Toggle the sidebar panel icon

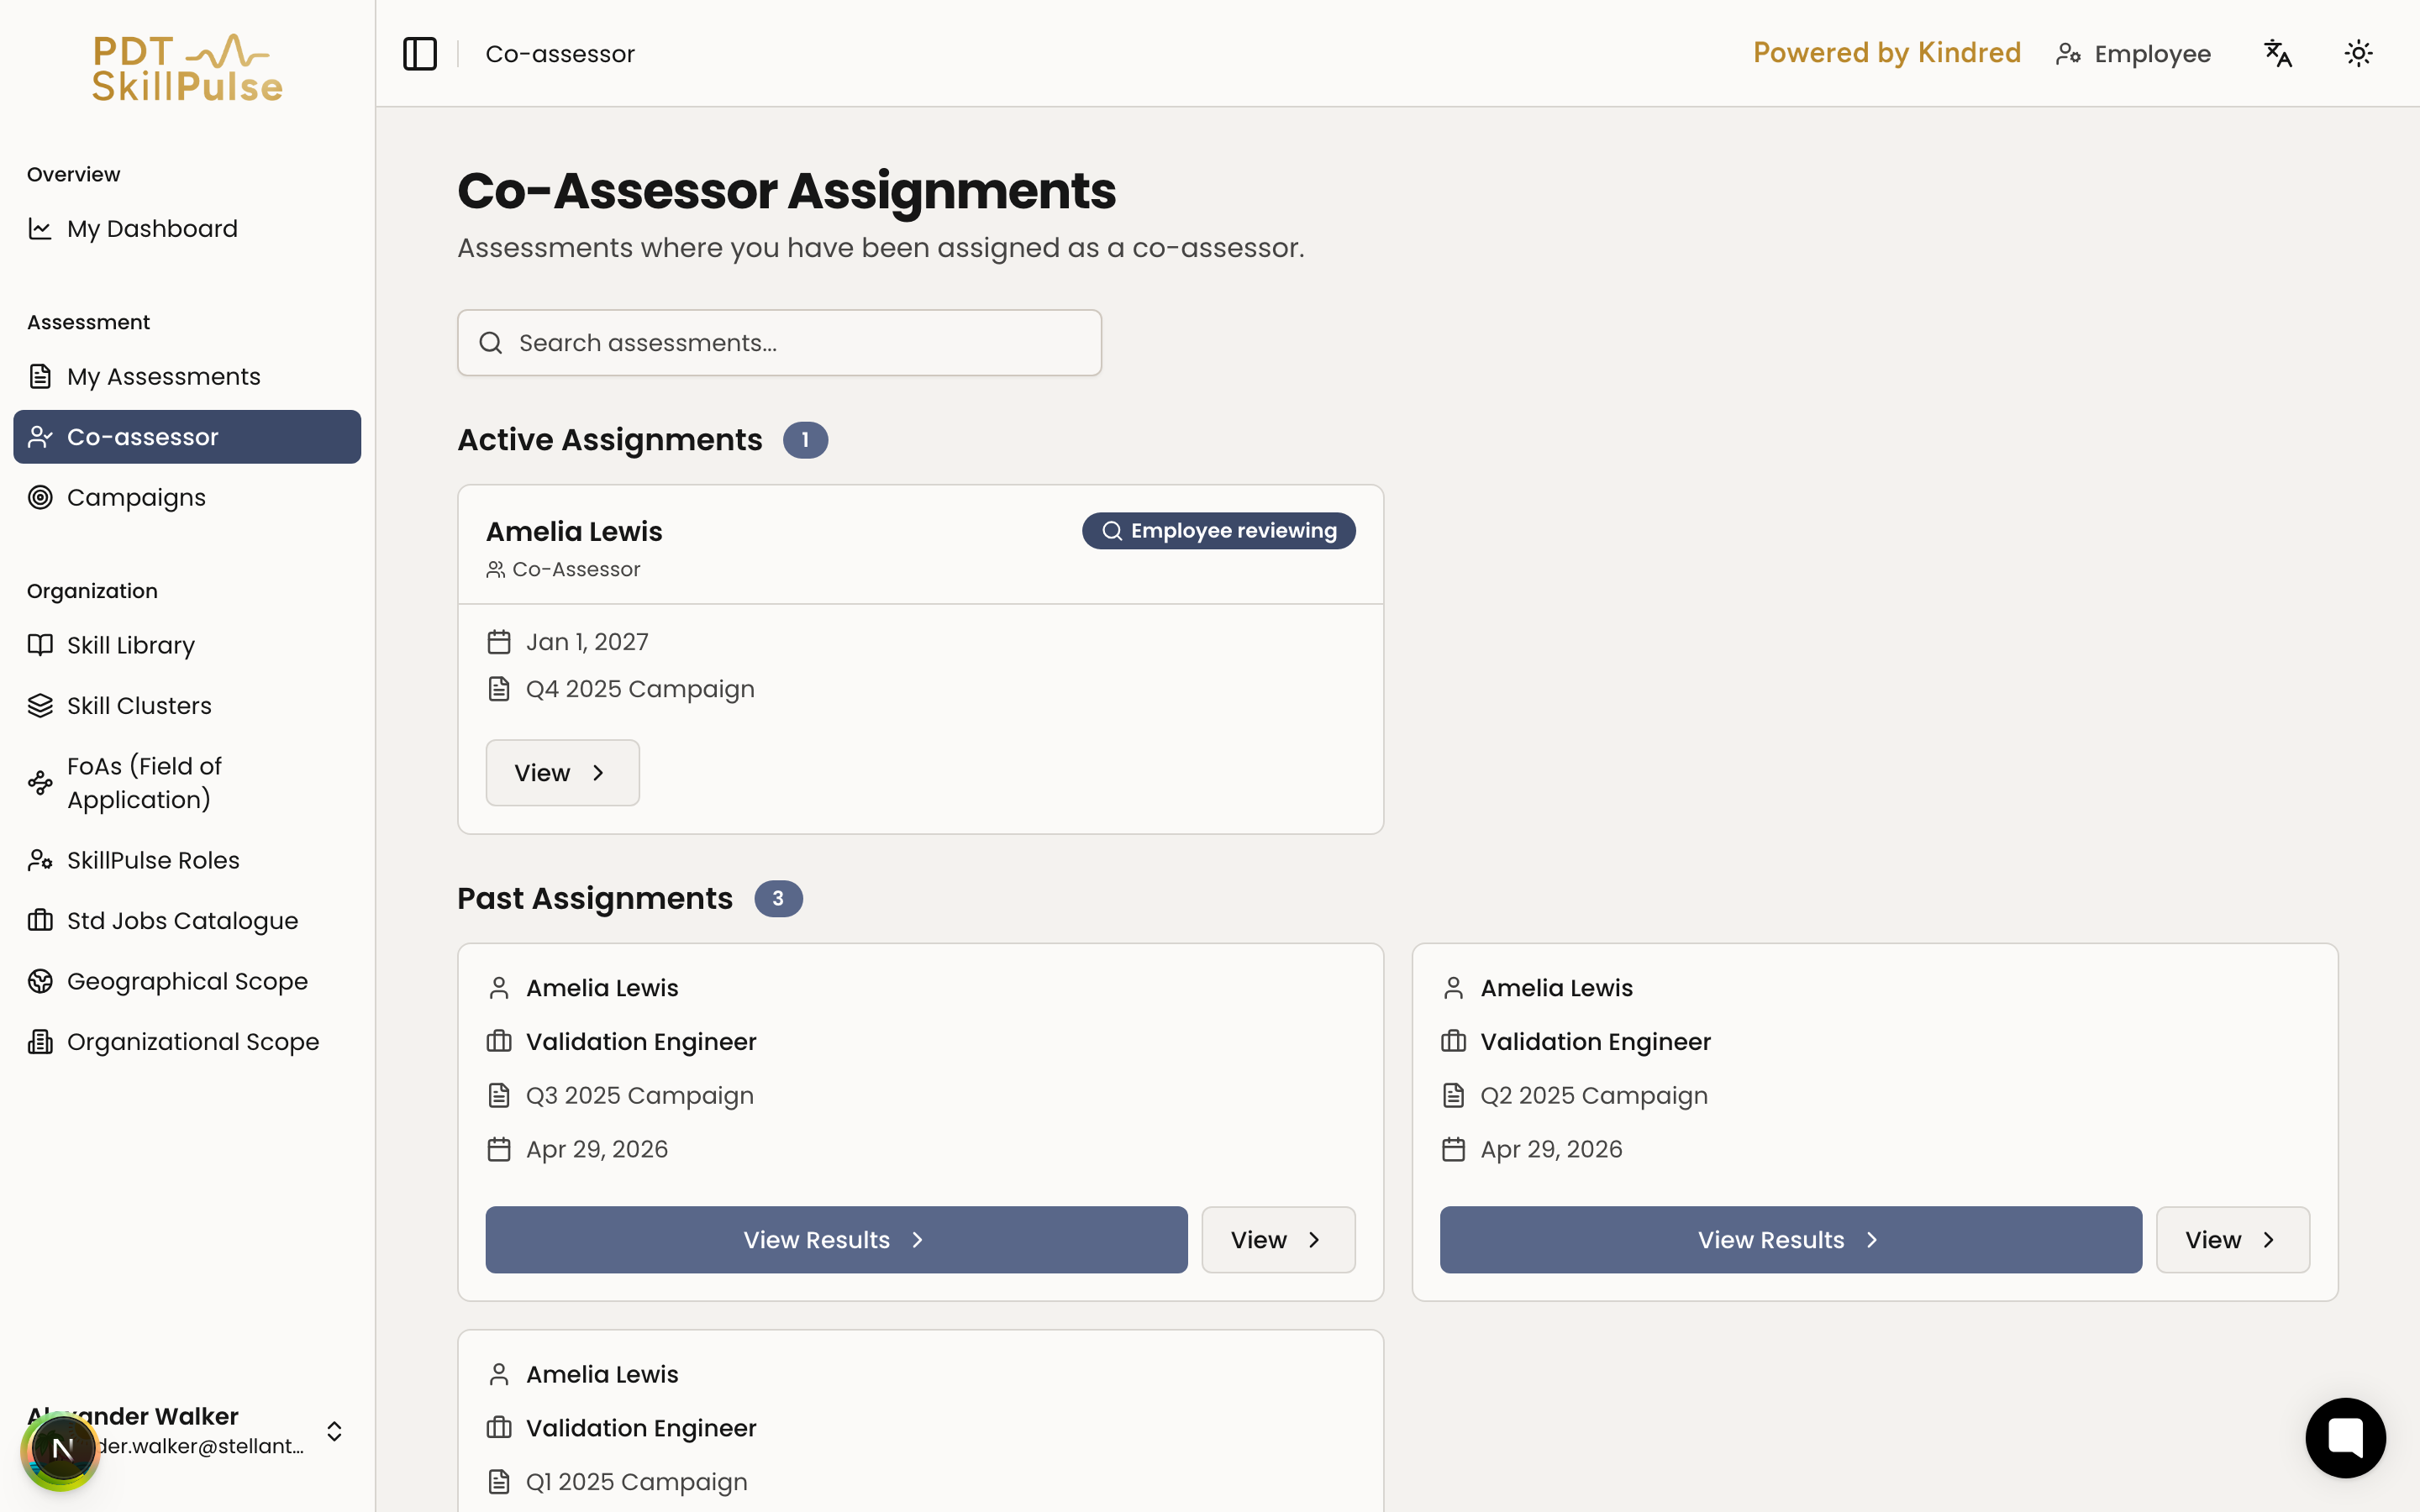[x=419, y=54]
